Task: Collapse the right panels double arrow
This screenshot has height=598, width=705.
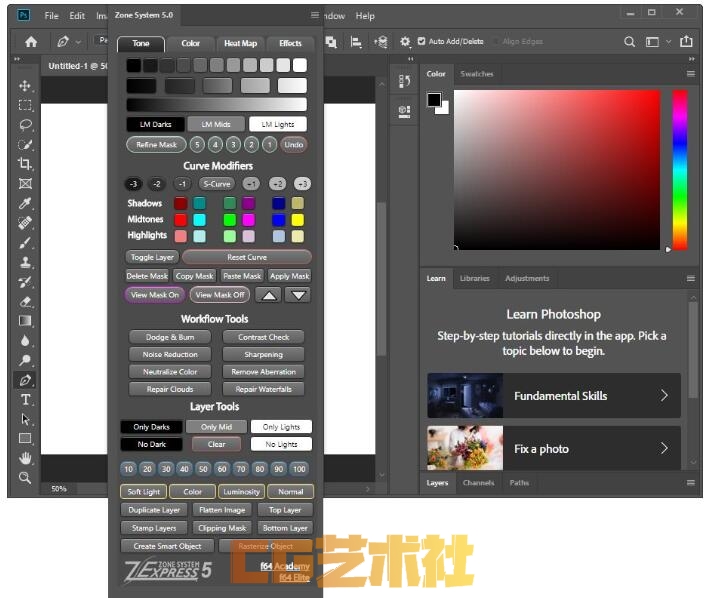Action: (692, 59)
